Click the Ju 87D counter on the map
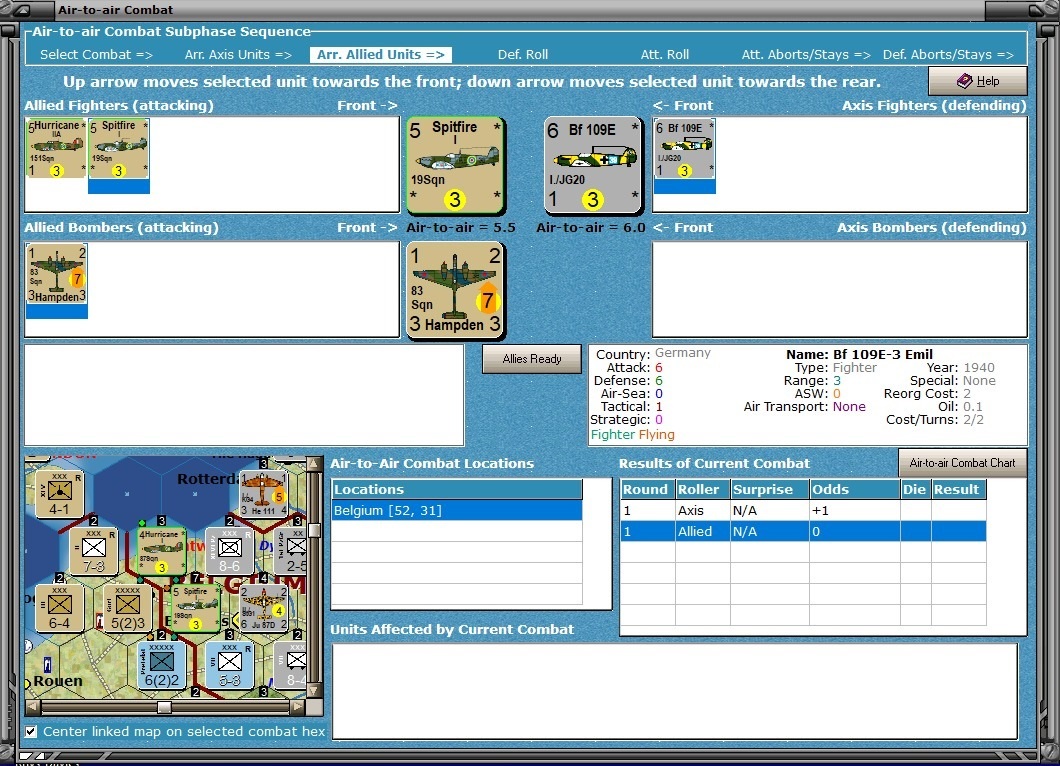 [x=263, y=608]
